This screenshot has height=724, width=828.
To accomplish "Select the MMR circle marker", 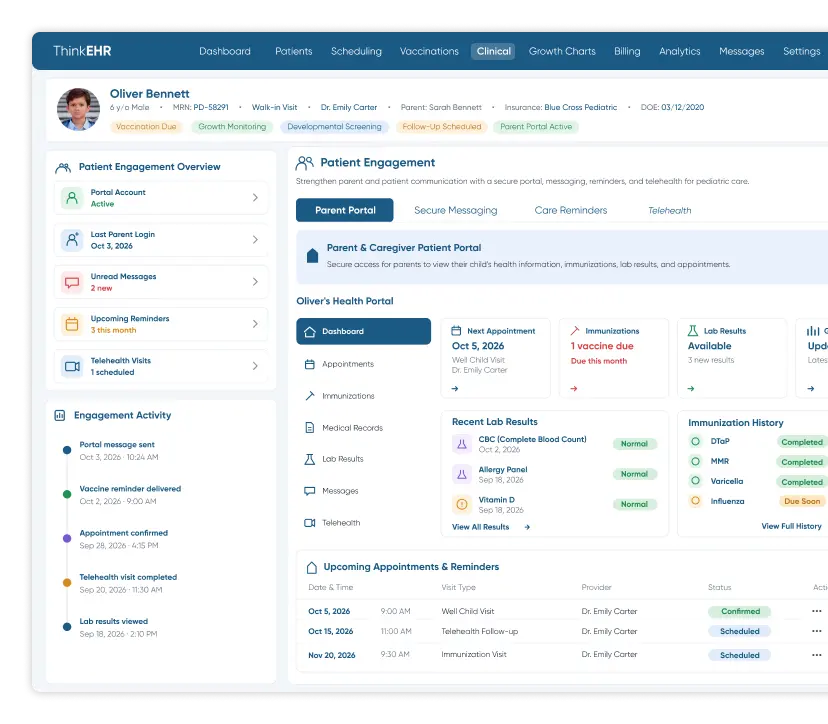I will click(695, 462).
